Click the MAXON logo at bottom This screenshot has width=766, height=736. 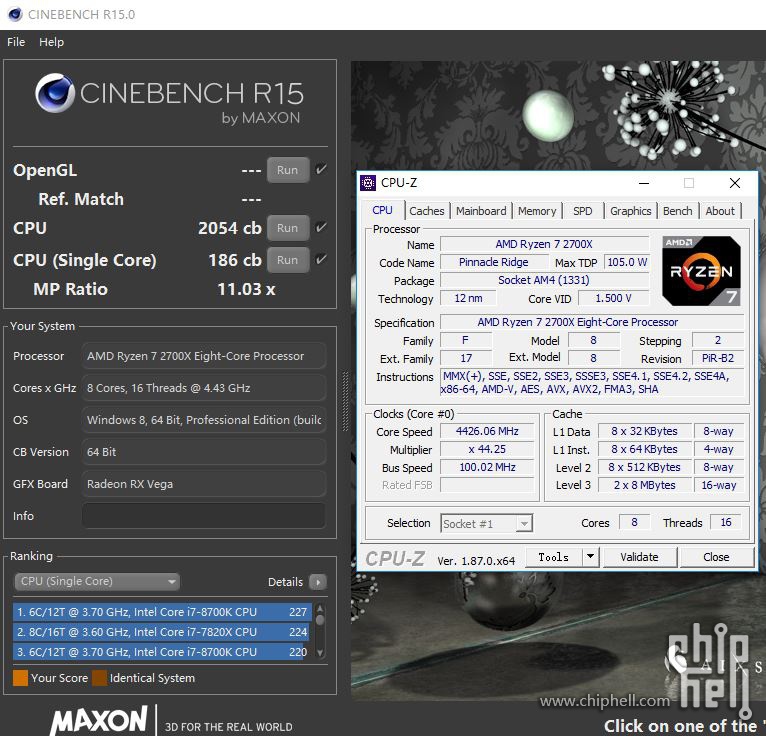click(x=99, y=720)
